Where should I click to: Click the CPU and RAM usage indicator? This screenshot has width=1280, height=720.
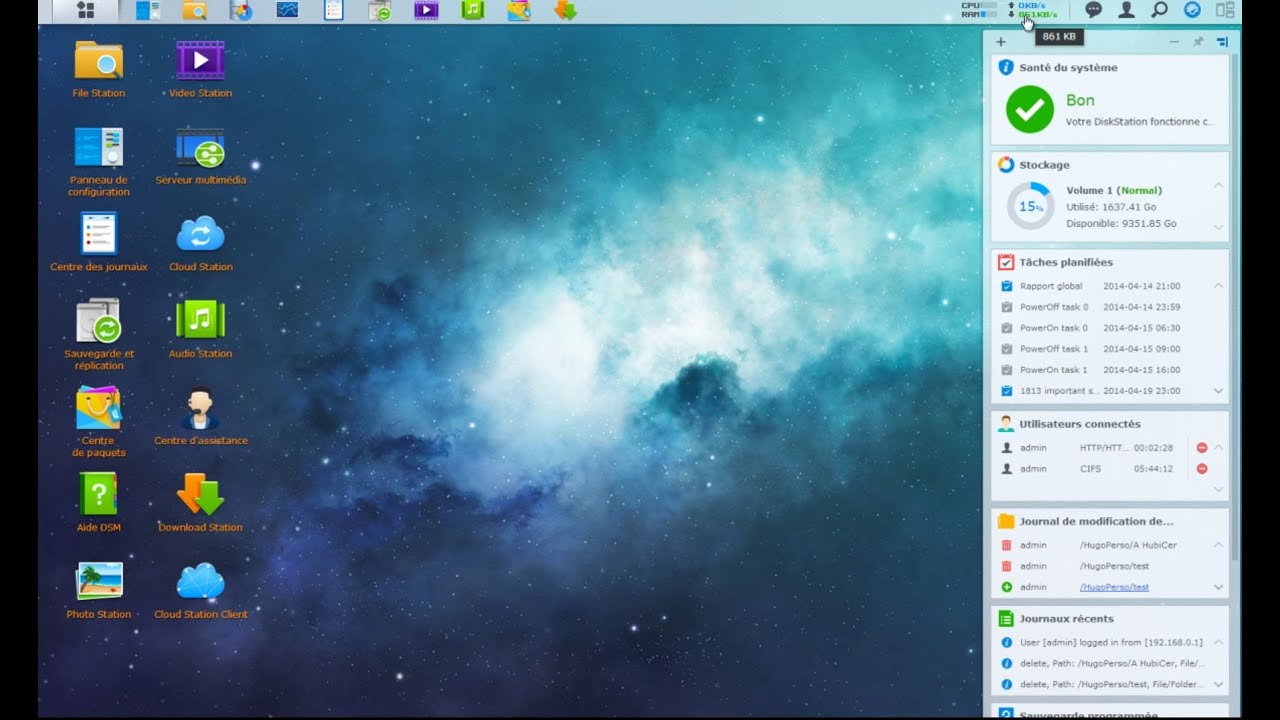(x=980, y=10)
